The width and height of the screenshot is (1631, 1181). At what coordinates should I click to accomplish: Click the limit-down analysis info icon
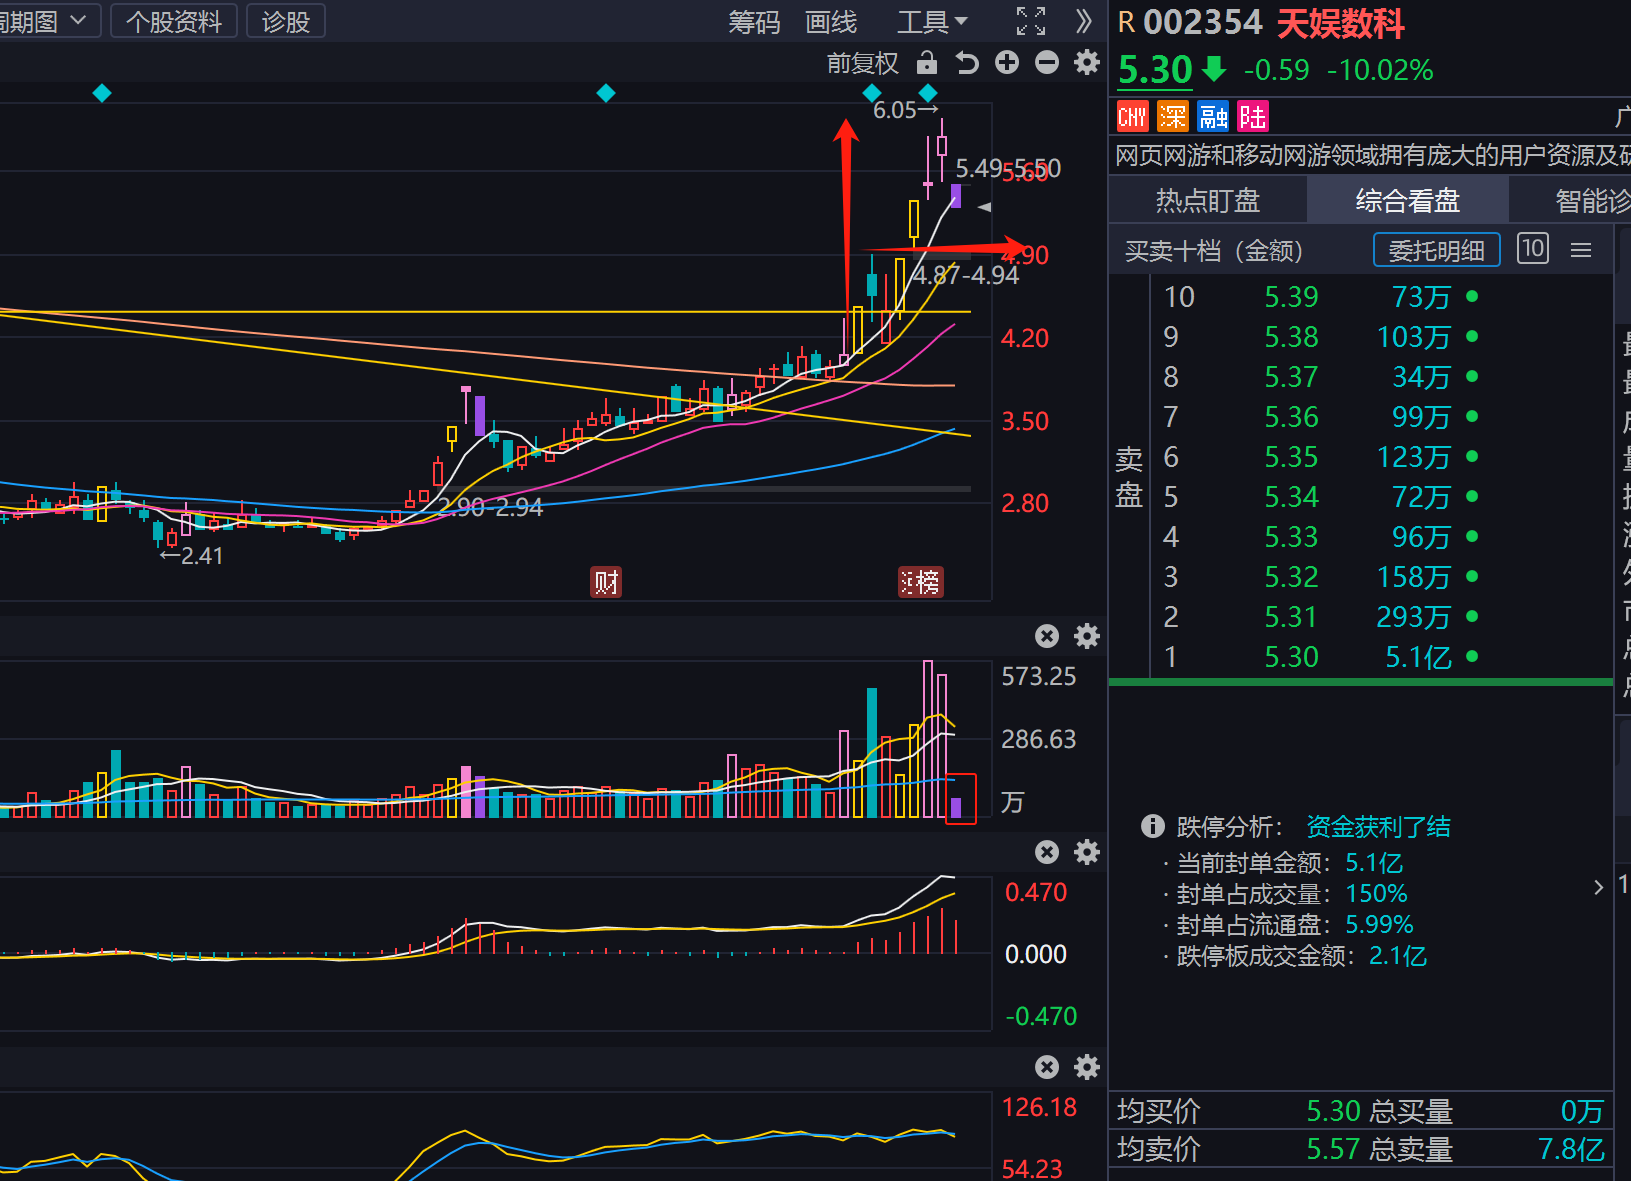[x=1153, y=826]
